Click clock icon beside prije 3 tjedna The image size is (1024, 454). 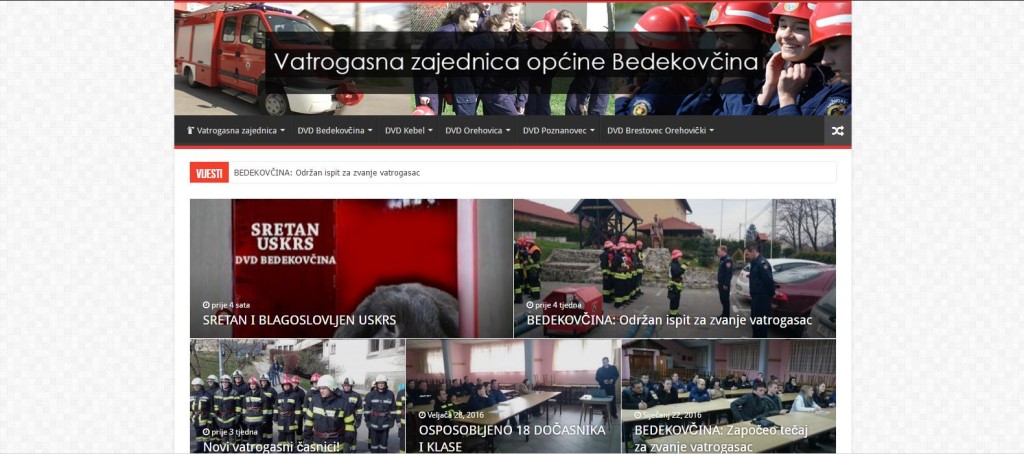[x=206, y=432]
